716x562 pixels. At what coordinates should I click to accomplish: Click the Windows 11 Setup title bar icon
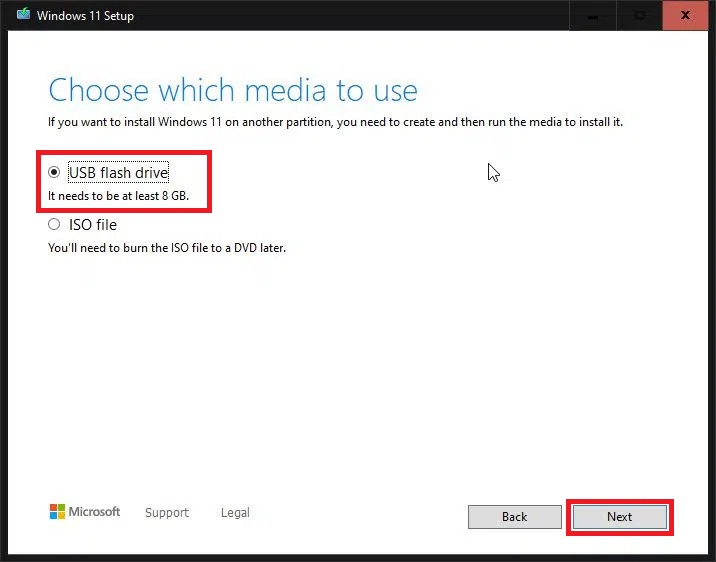click(23, 15)
